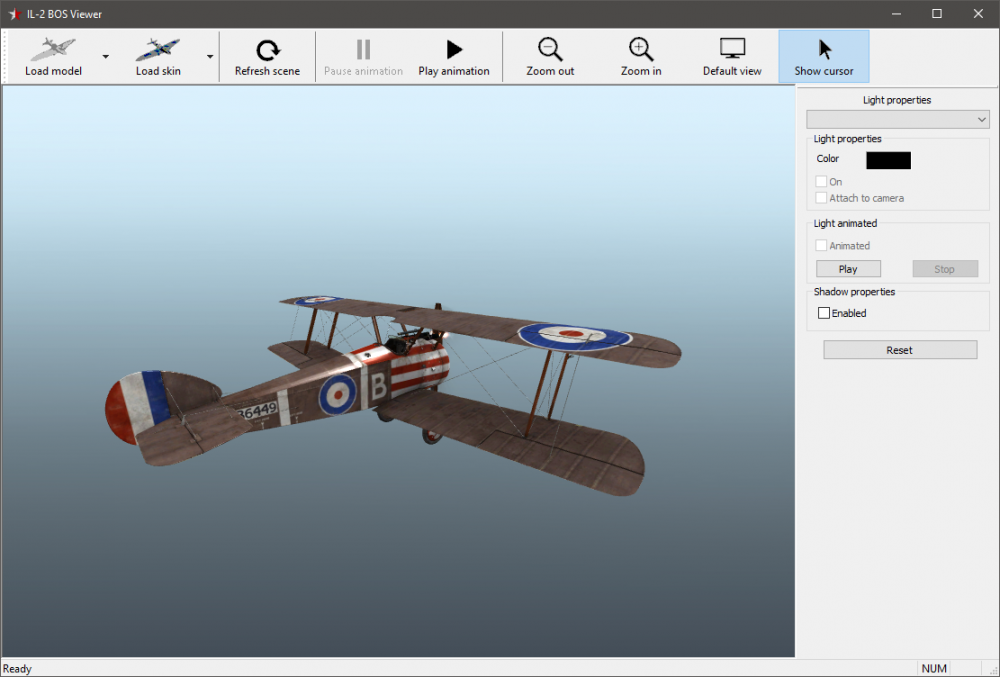Tick the Animated light checkbox

click(x=821, y=245)
